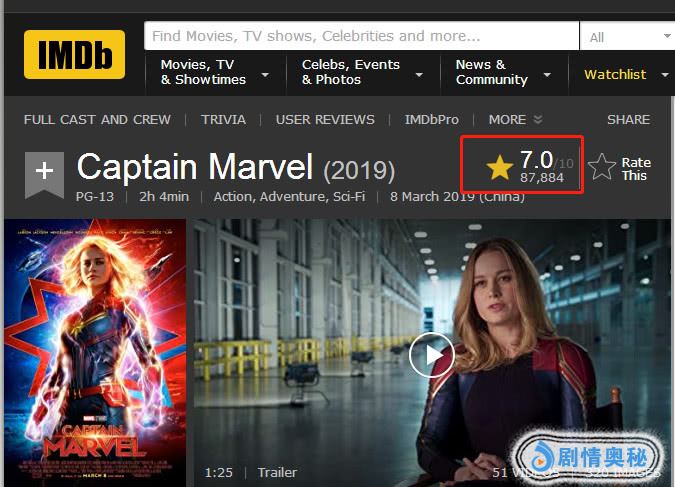The height and width of the screenshot is (487, 675).
Task: View the 87,884 user ratings count
Action: 542,177
